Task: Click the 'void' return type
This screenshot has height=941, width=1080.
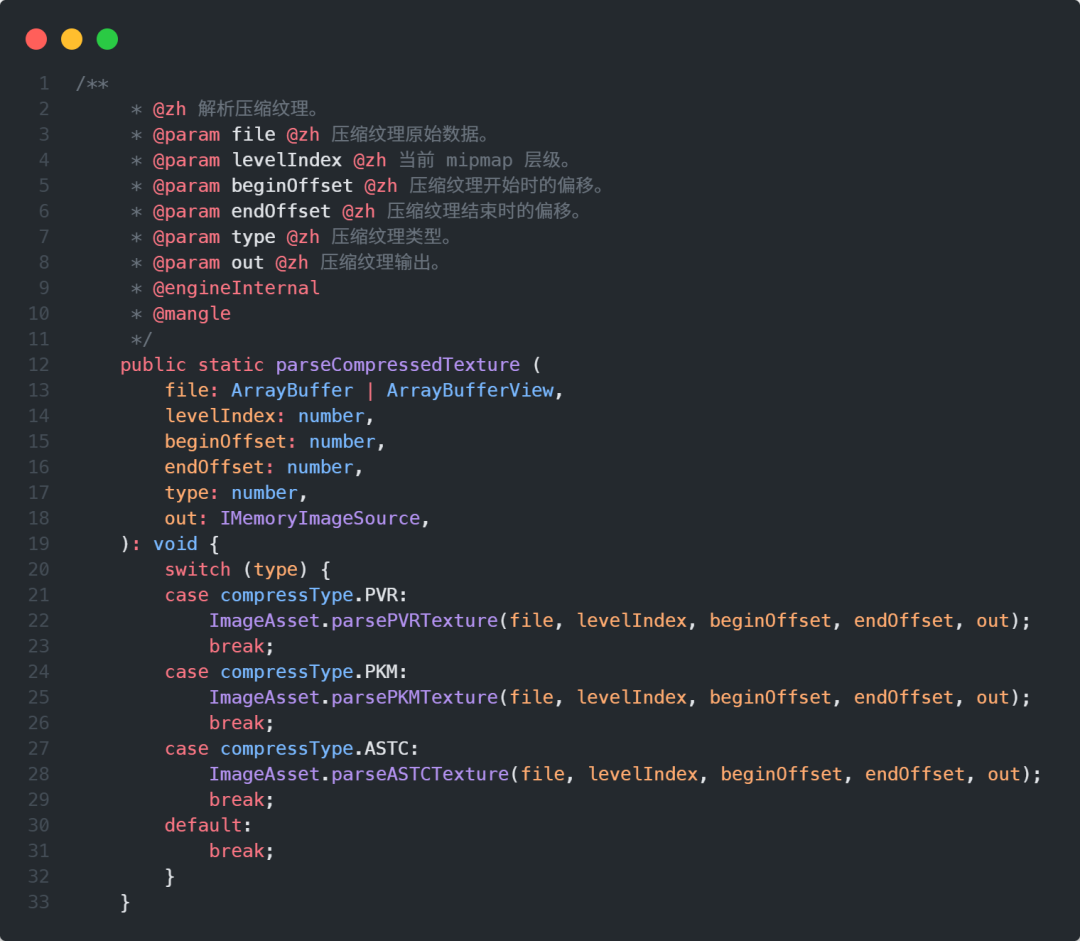Action: (175, 544)
